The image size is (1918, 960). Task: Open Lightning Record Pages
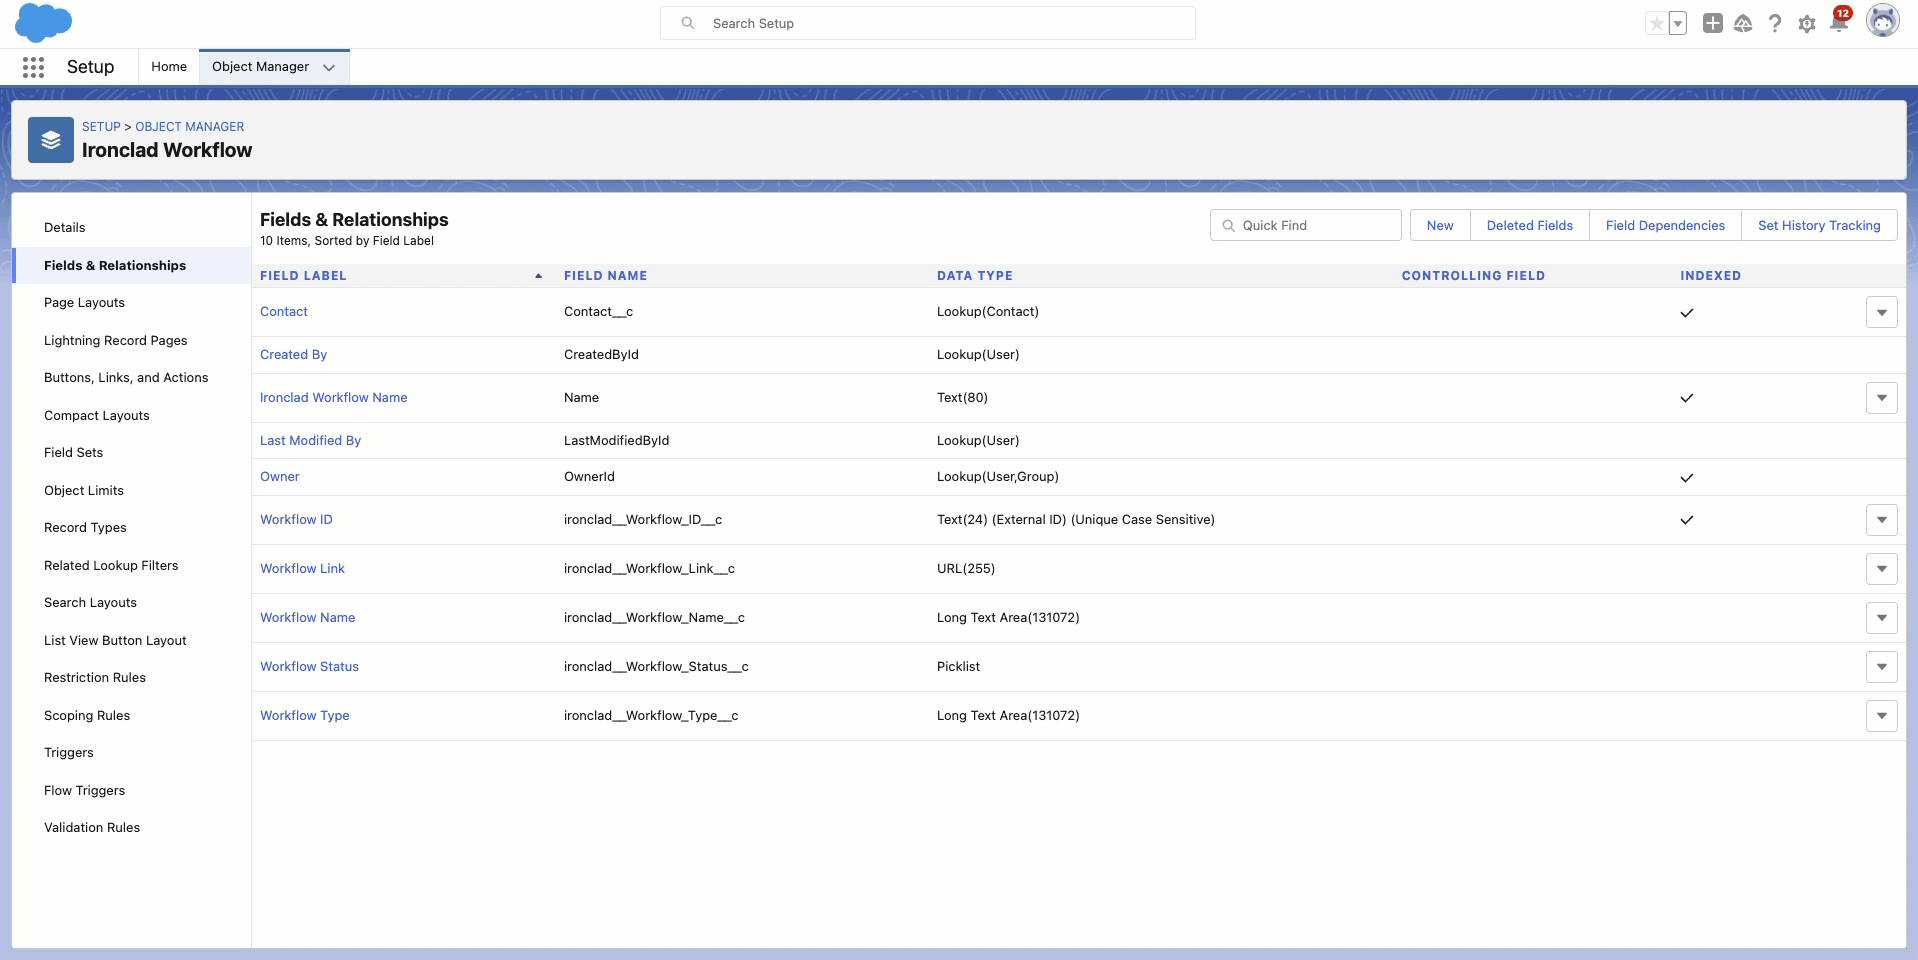[116, 341]
